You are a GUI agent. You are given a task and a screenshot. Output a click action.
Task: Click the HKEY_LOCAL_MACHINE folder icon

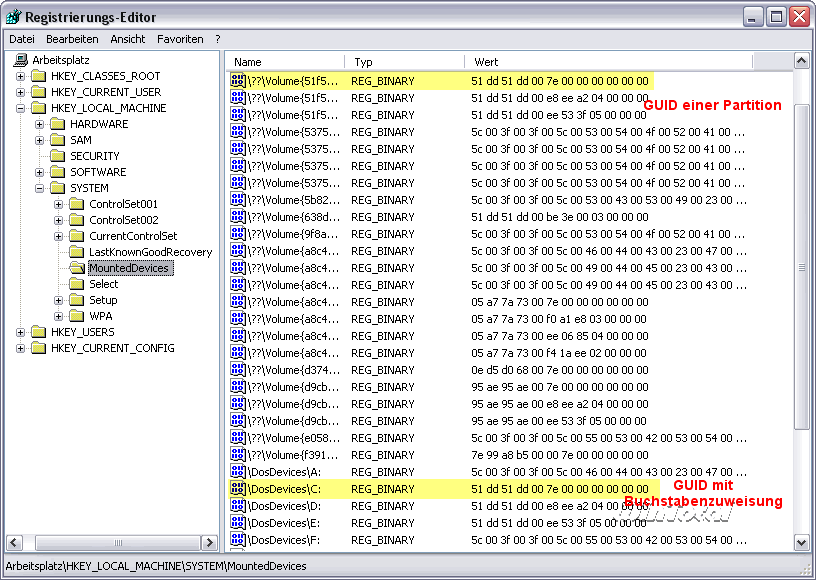pos(39,108)
